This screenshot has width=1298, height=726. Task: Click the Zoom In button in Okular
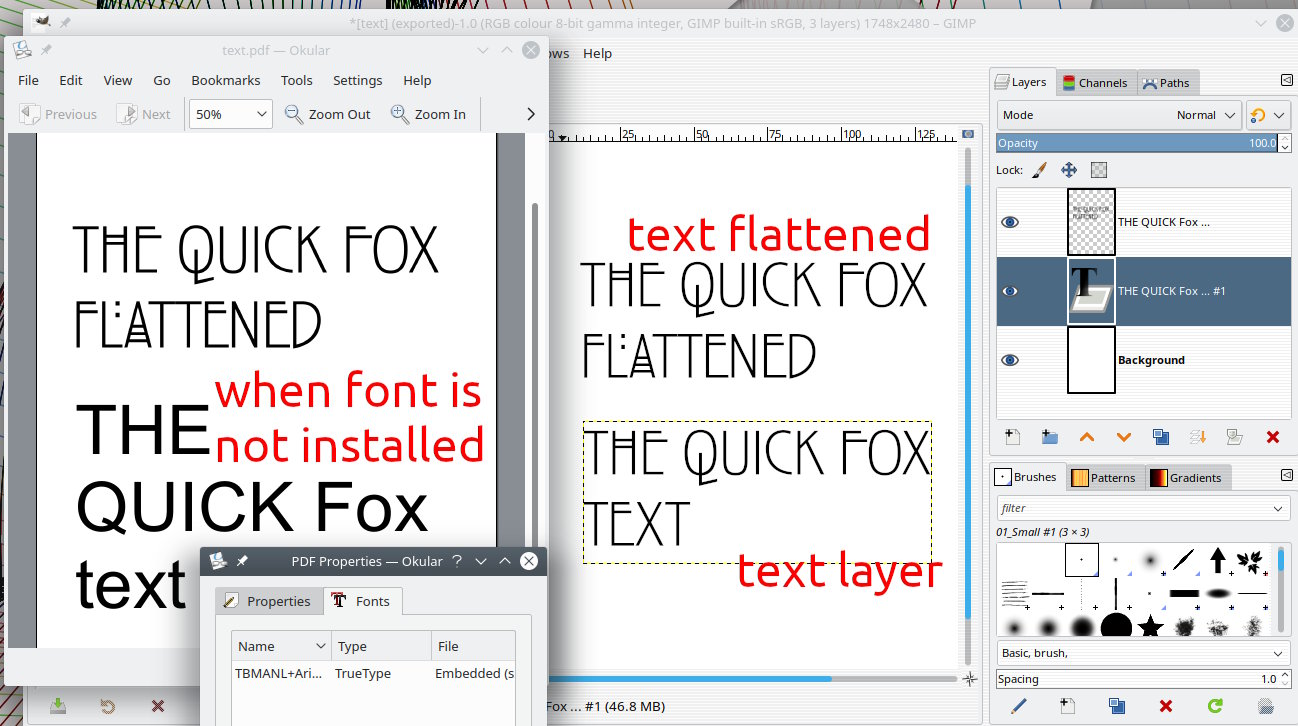[428, 115]
